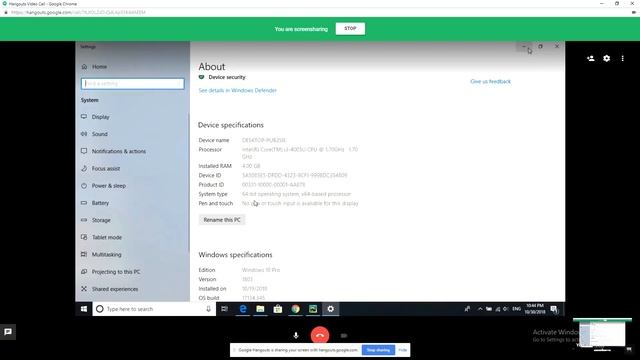Click See details in Windows Defender link
The width and height of the screenshot is (640, 360).
[x=238, y=90]
